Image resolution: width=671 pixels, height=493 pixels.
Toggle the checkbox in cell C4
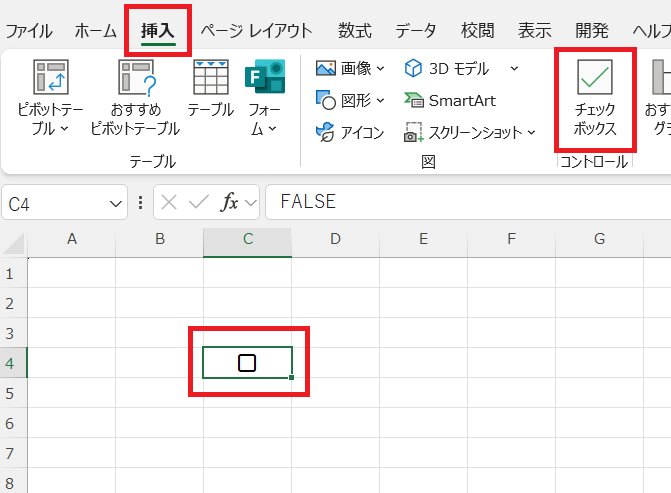[247, 363]
